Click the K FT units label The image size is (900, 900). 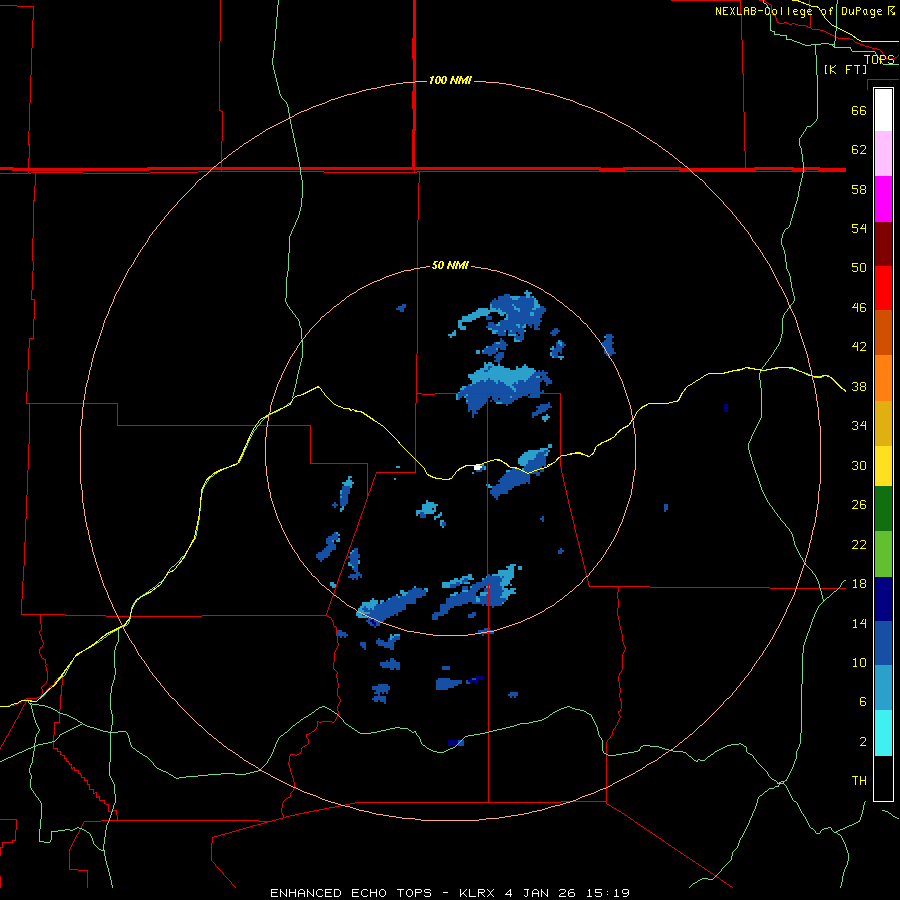(x=845, y=69)
